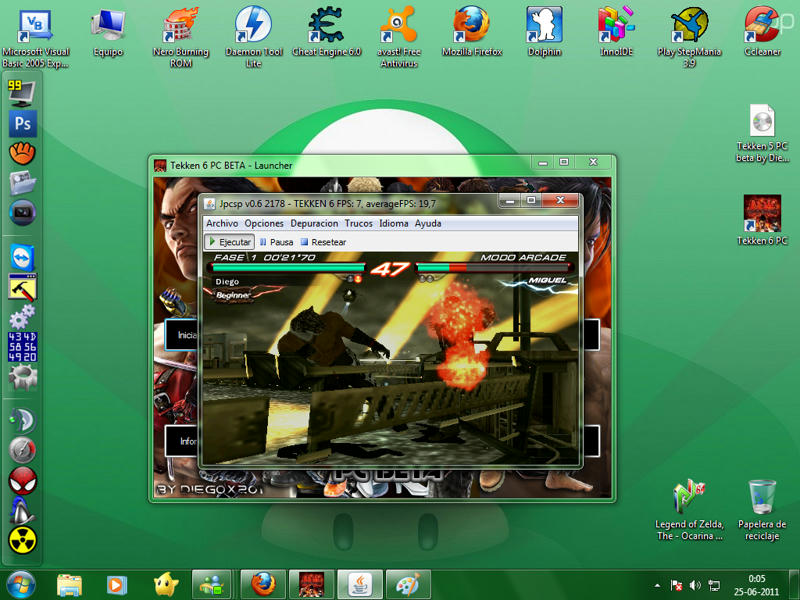
Task: Click the two small gears dock icon
Action: (x=22, y=317)
